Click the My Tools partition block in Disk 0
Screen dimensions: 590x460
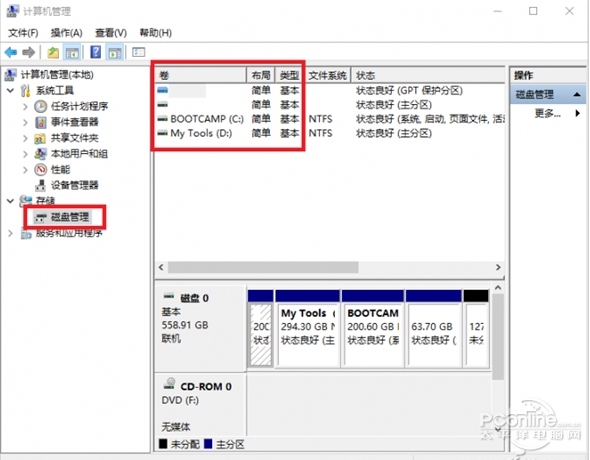coord(308,328)
